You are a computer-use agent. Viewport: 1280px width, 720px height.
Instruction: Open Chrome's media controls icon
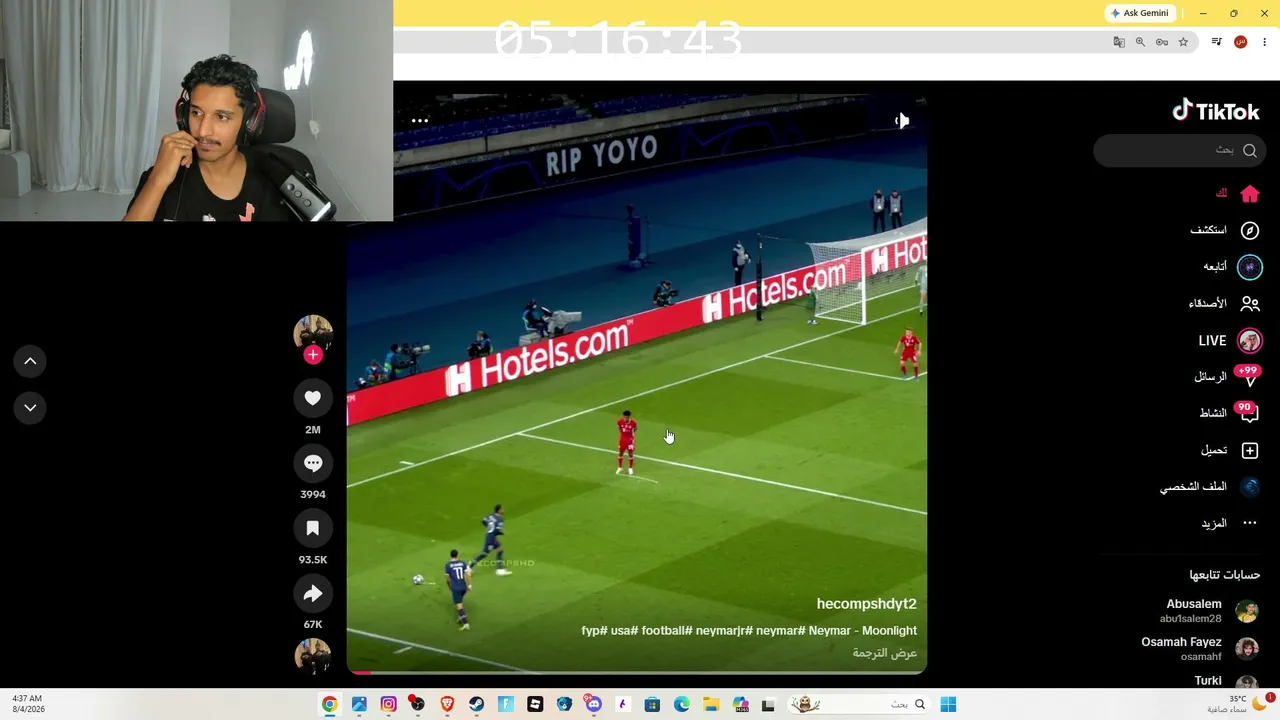[1216, 42]
